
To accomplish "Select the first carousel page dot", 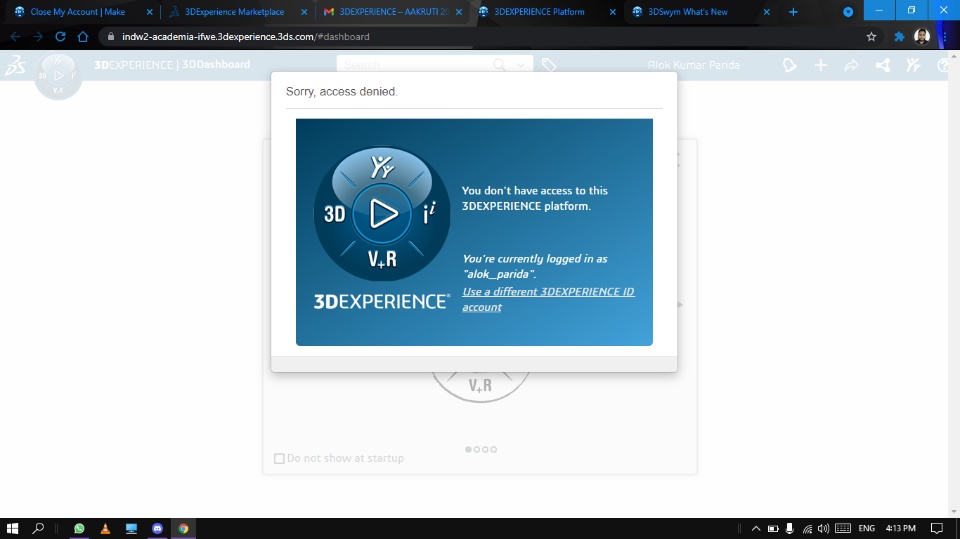I will (468, 449).
